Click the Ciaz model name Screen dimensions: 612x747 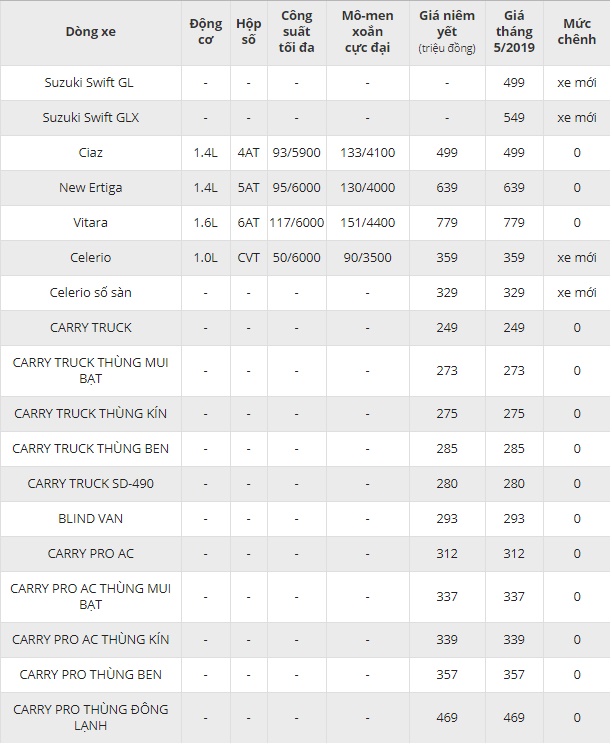(91, 153)
